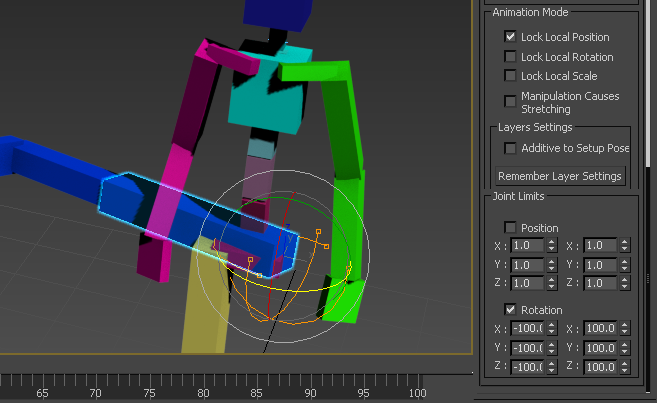
Task: Click spinner on Position X minimum
Action: pyautogui.click(x=551, y=245)
